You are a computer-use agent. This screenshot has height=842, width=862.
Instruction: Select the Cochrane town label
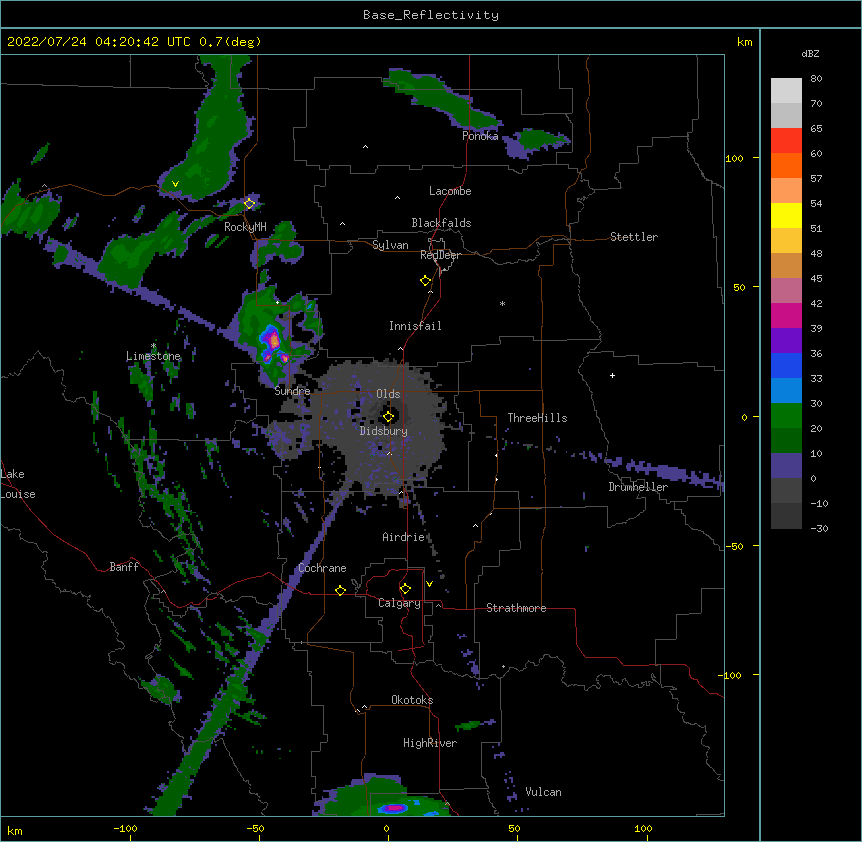tap(322, 568)
